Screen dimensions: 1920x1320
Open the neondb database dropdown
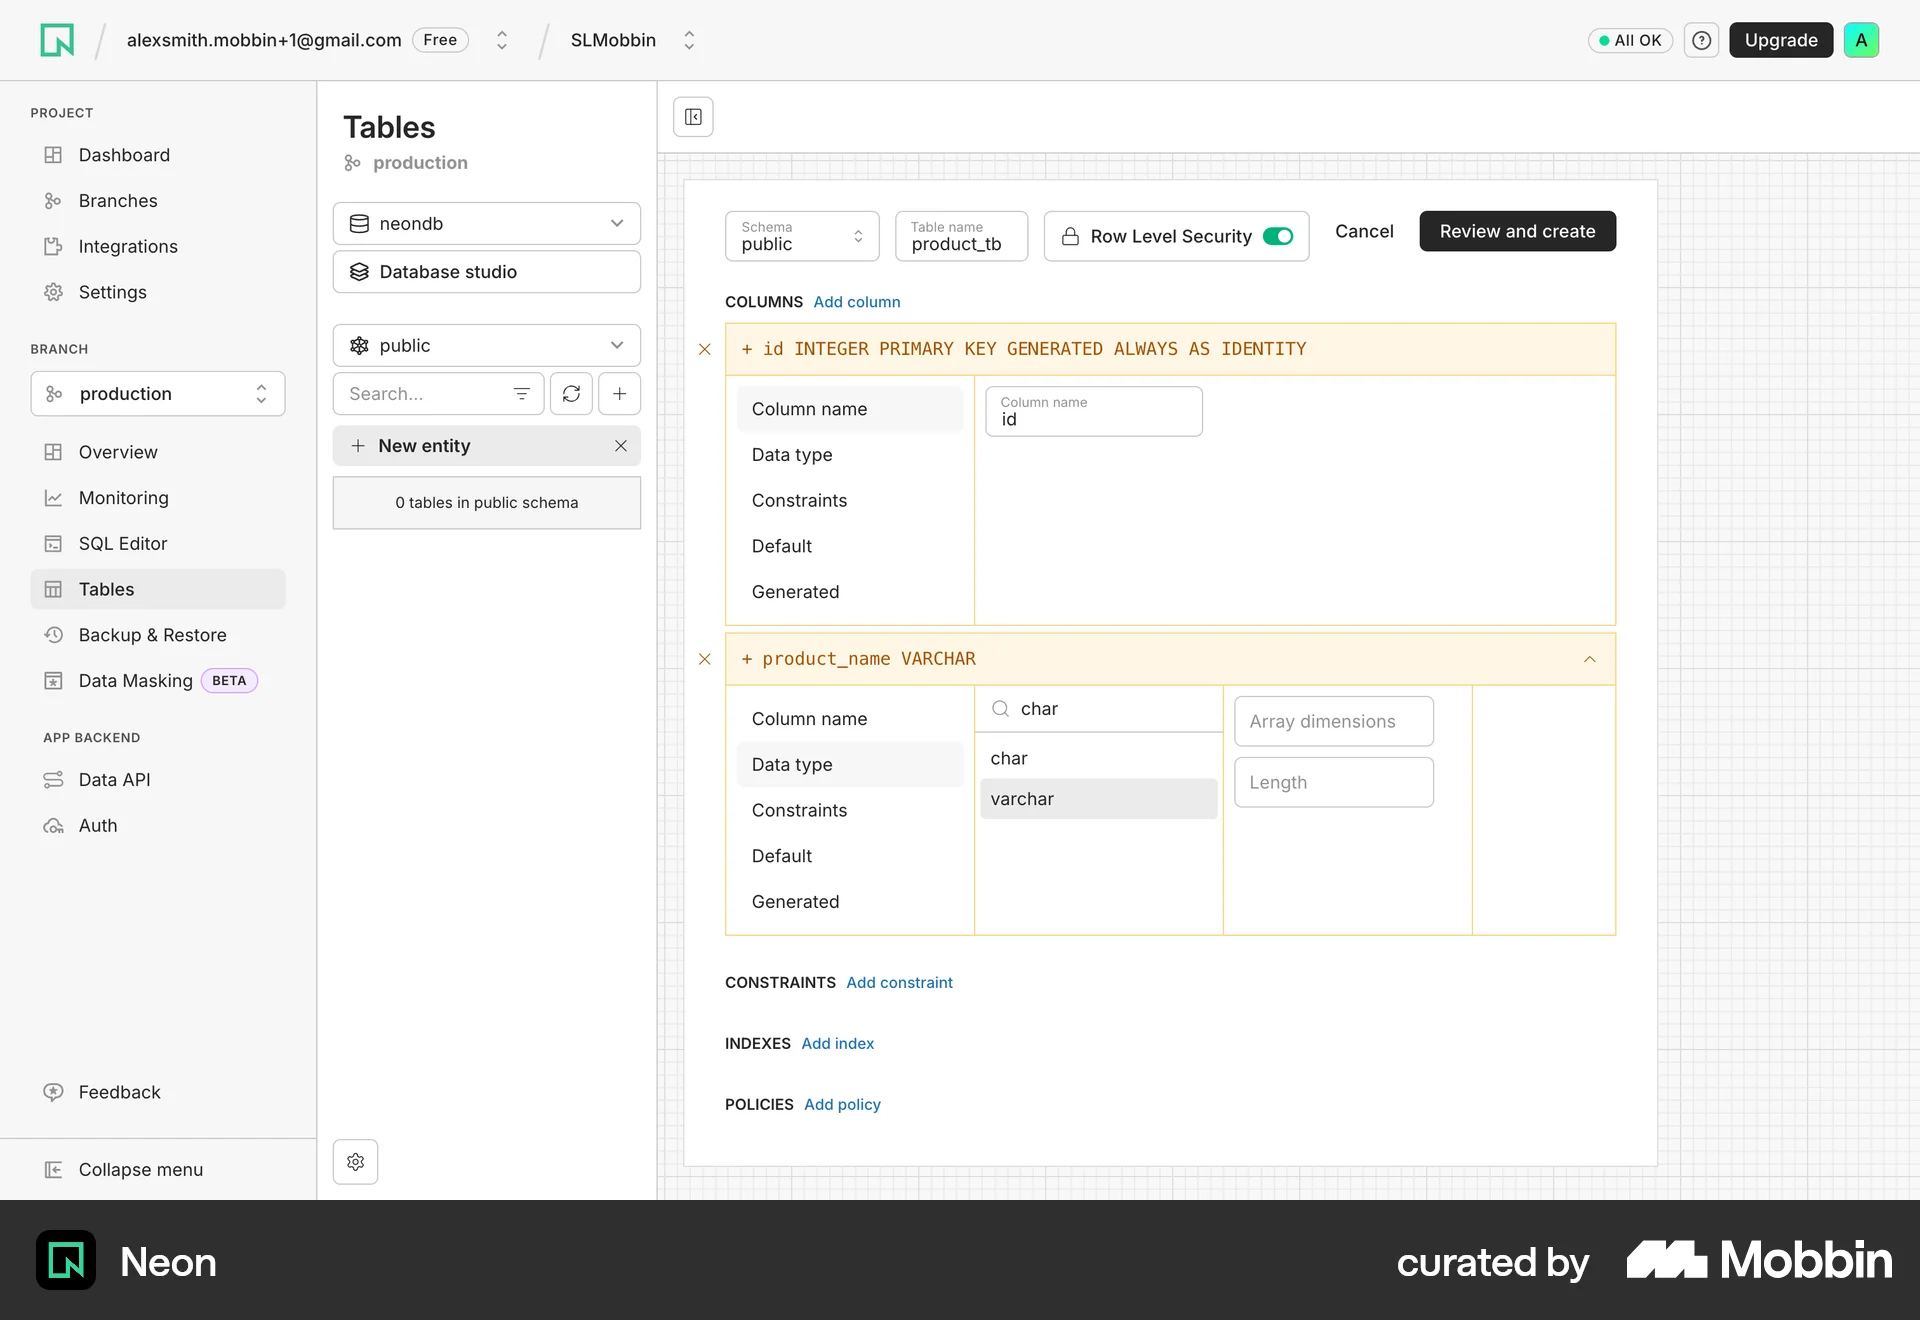487,224
